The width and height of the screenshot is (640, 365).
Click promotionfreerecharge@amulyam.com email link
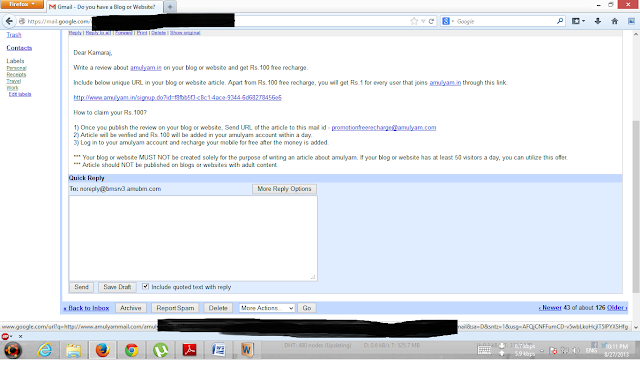pos(384,127)
